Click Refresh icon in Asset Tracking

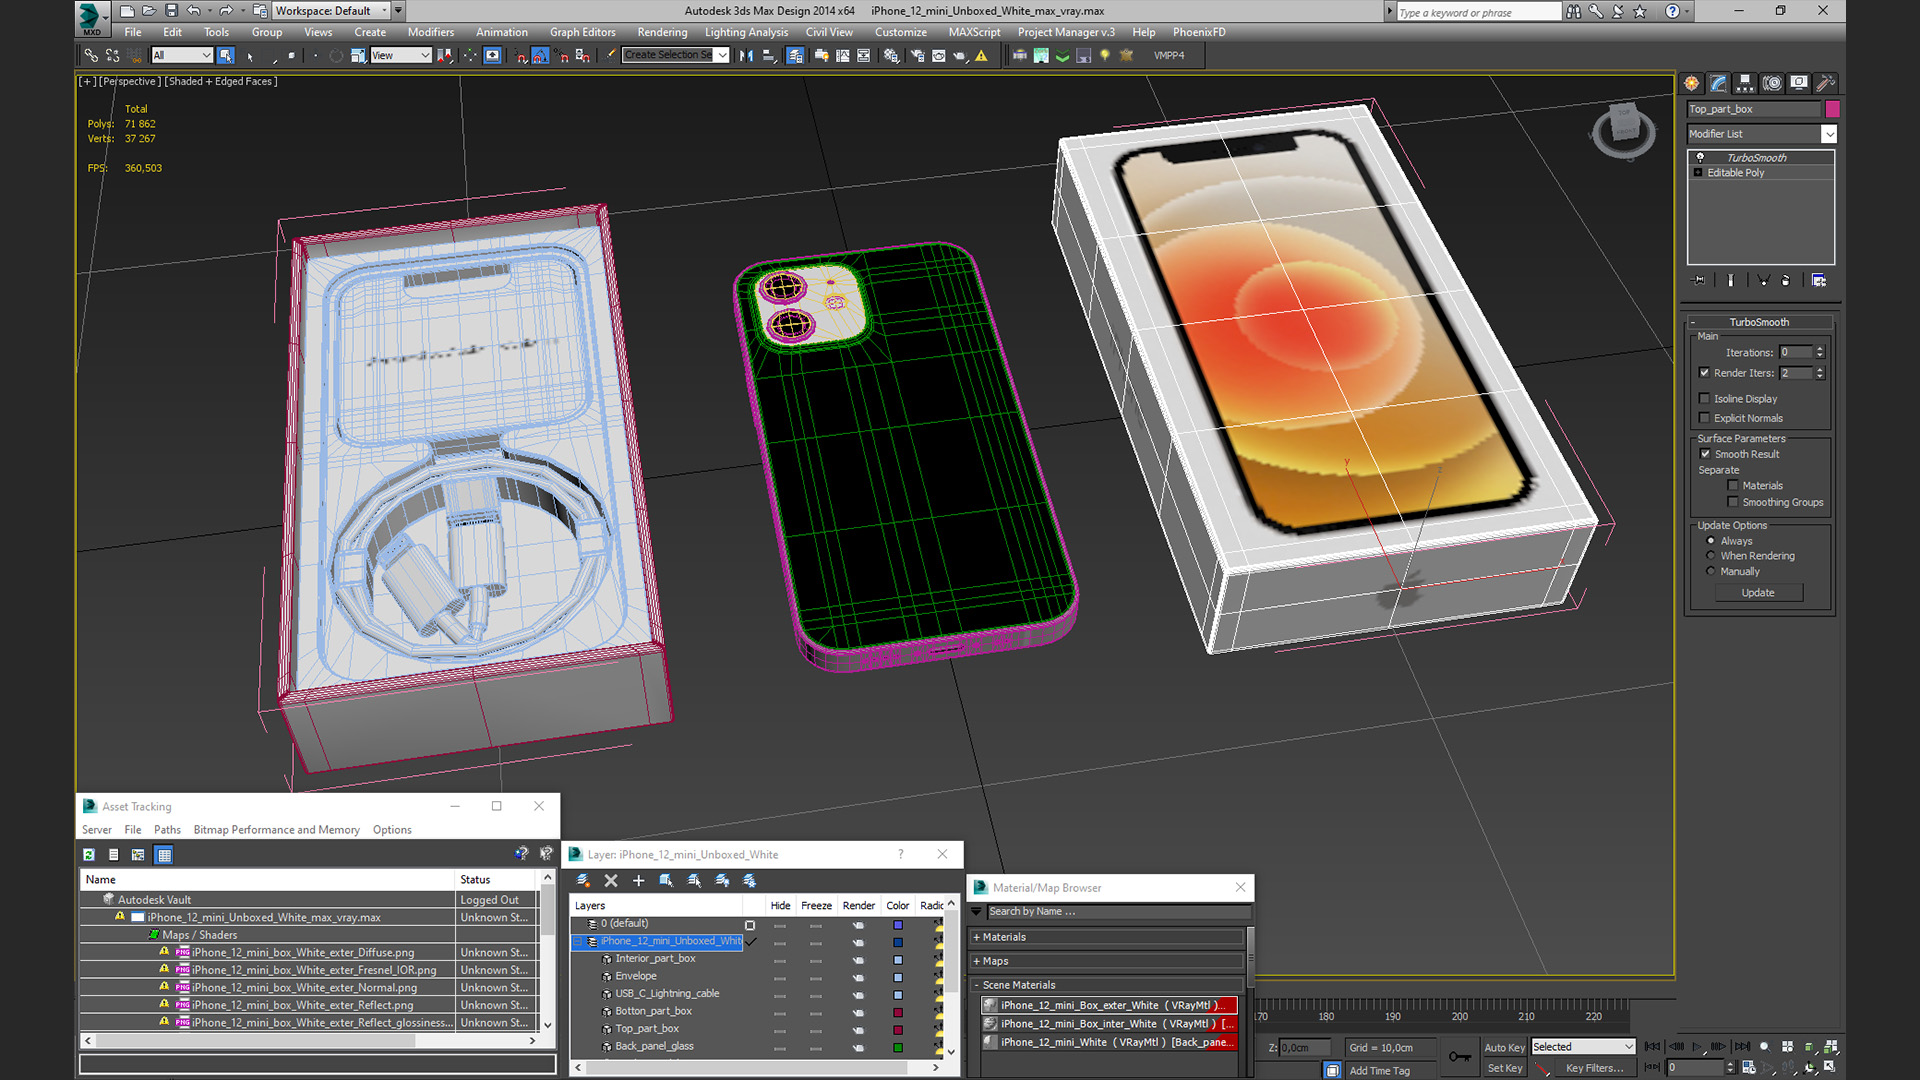click(89, 855)
